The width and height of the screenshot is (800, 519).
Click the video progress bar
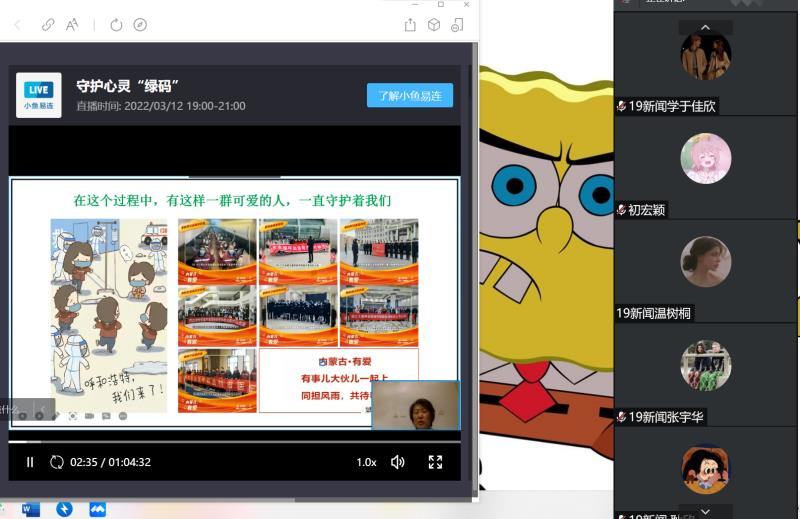point(235,441)
